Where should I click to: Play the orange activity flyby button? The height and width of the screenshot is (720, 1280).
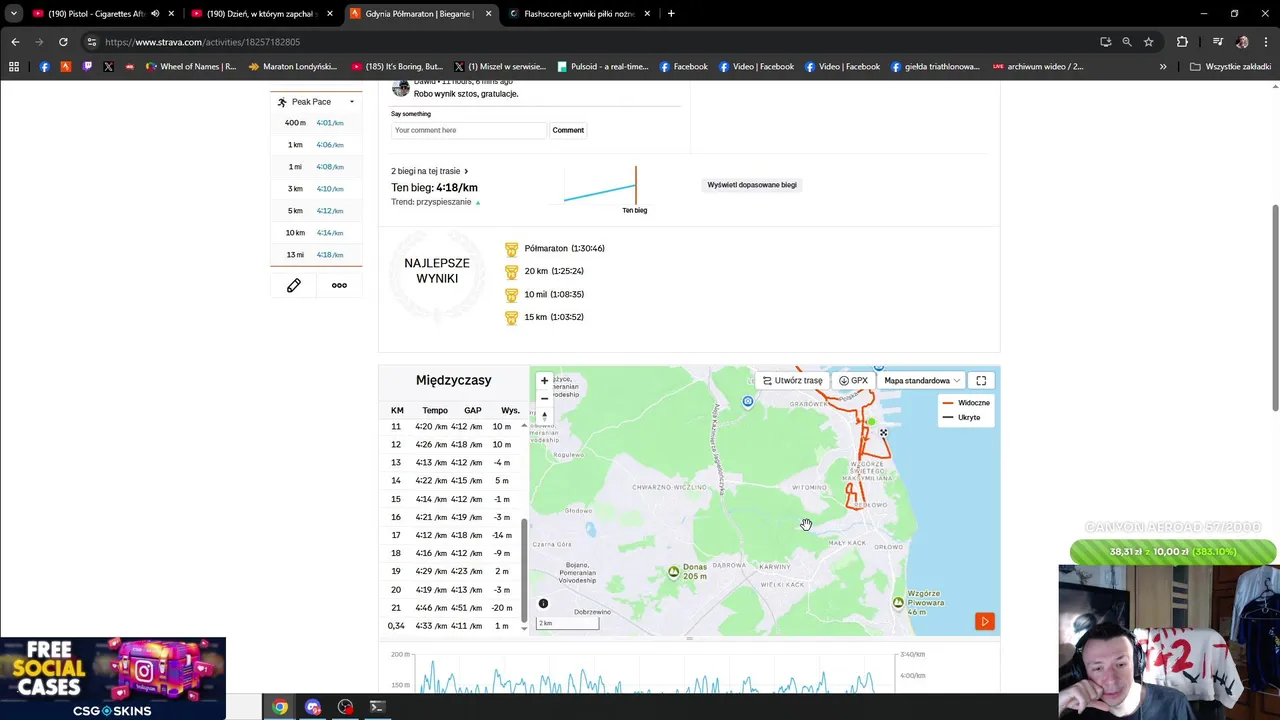tap(984, 621)
